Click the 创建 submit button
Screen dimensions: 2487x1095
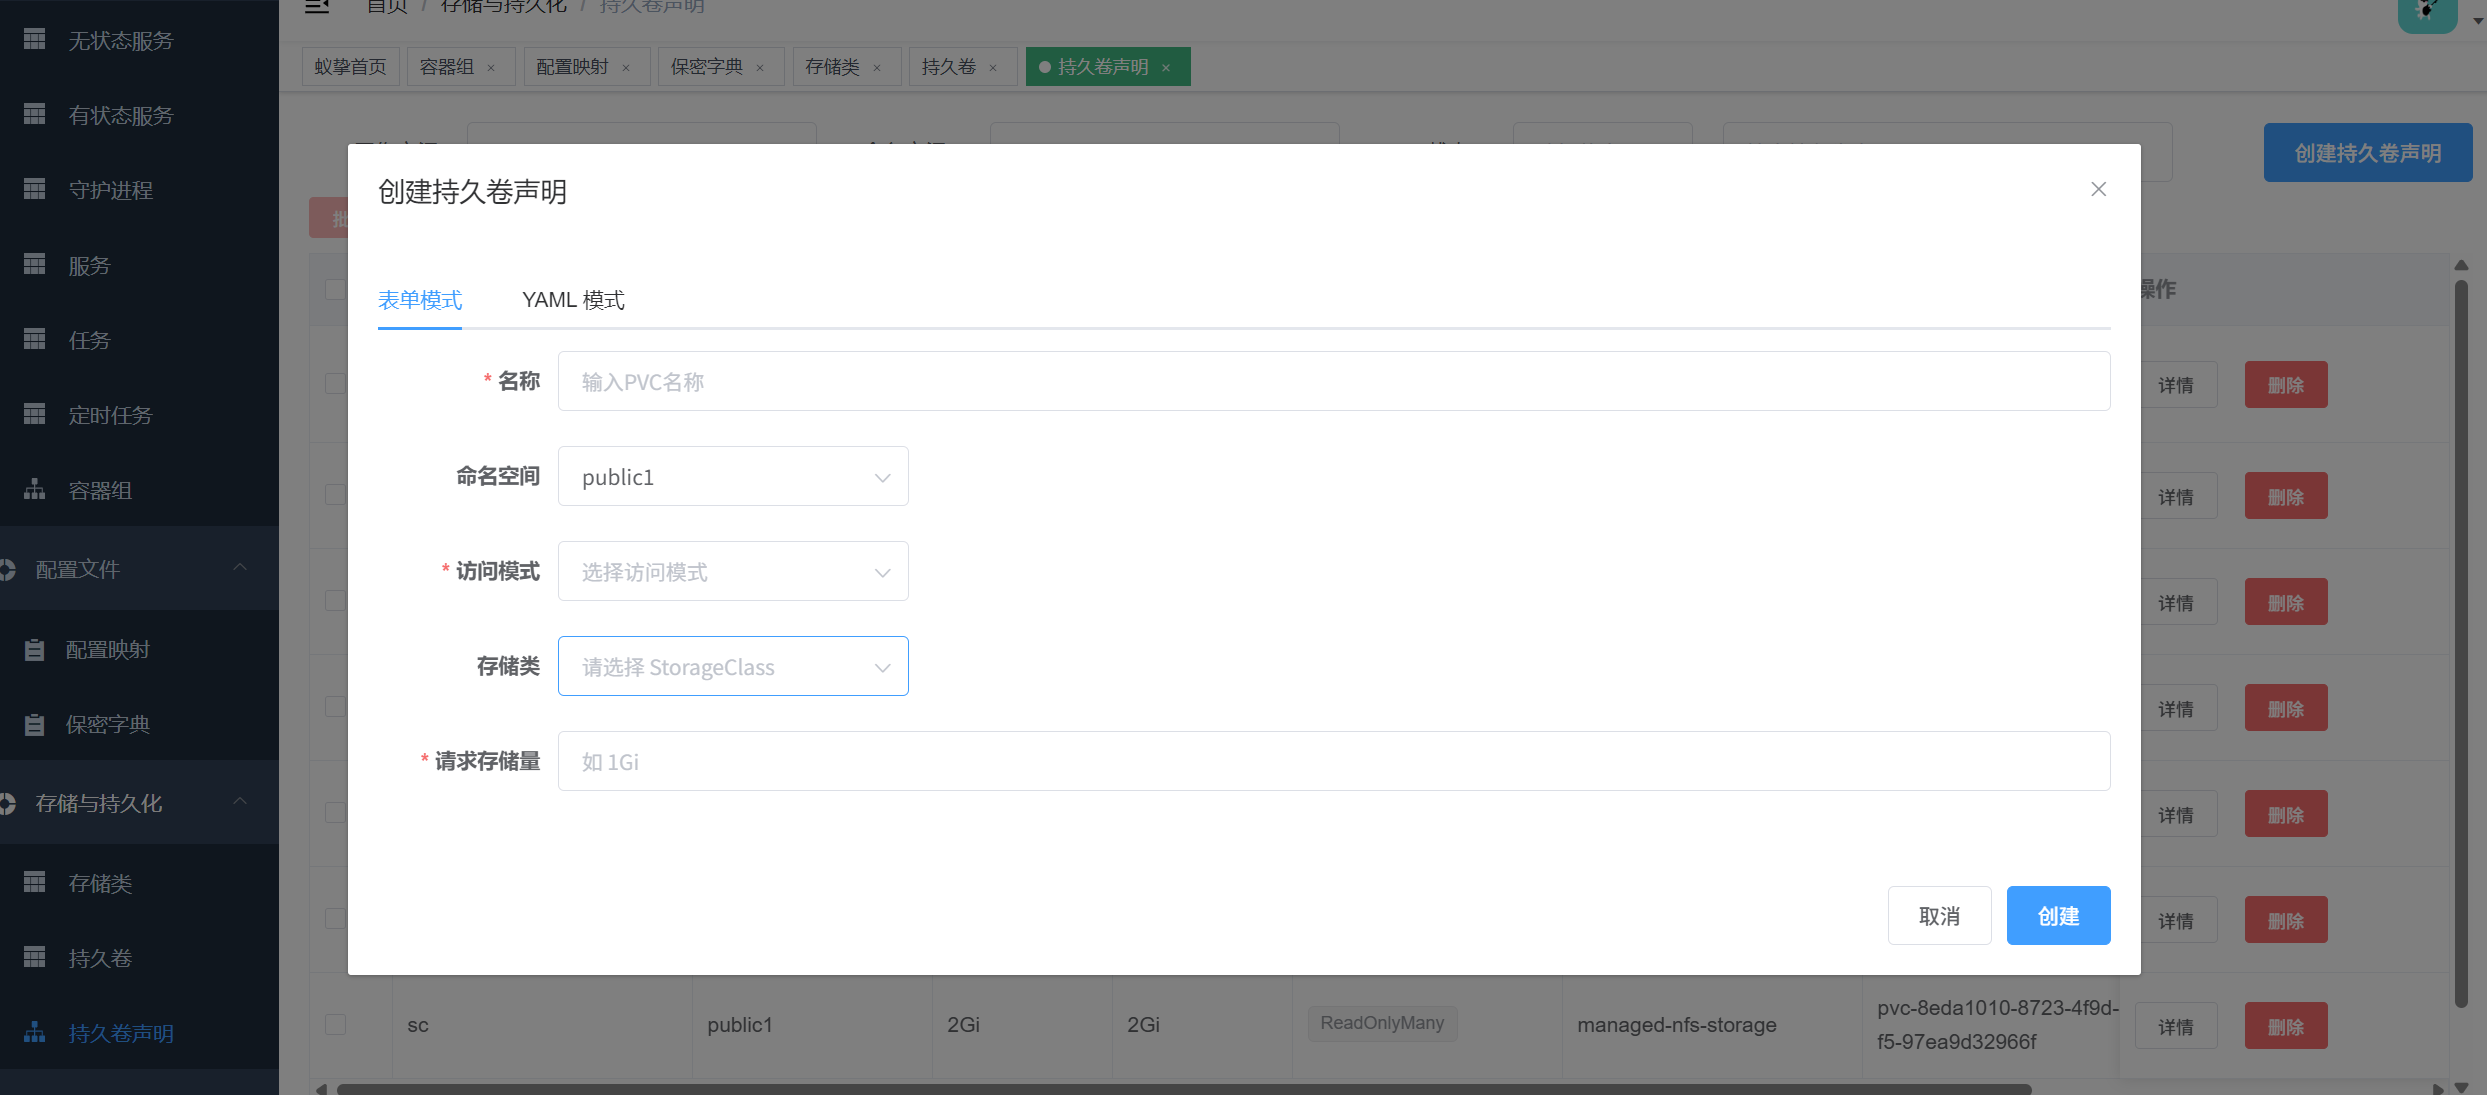click(x=2057, y=916)
